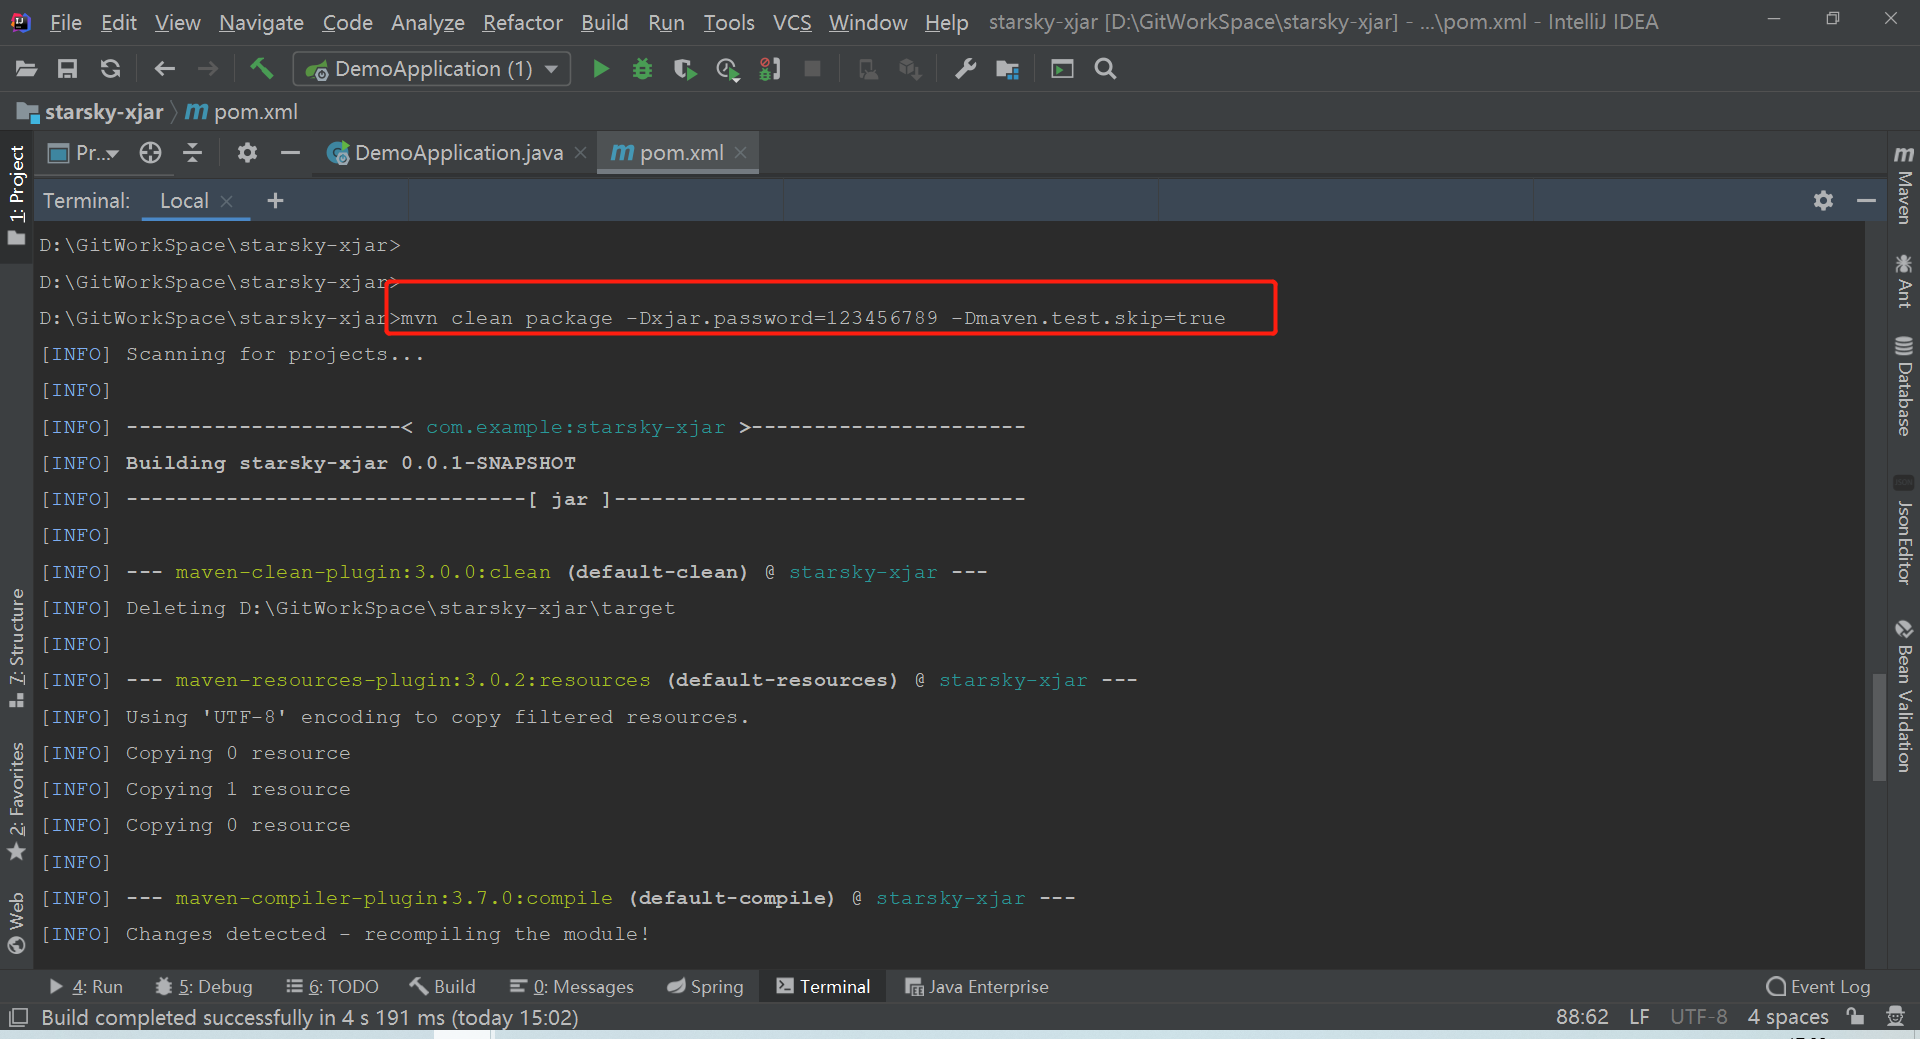
Task: Search everywhere with the magnifier icon
Action: coord(1105,69)
